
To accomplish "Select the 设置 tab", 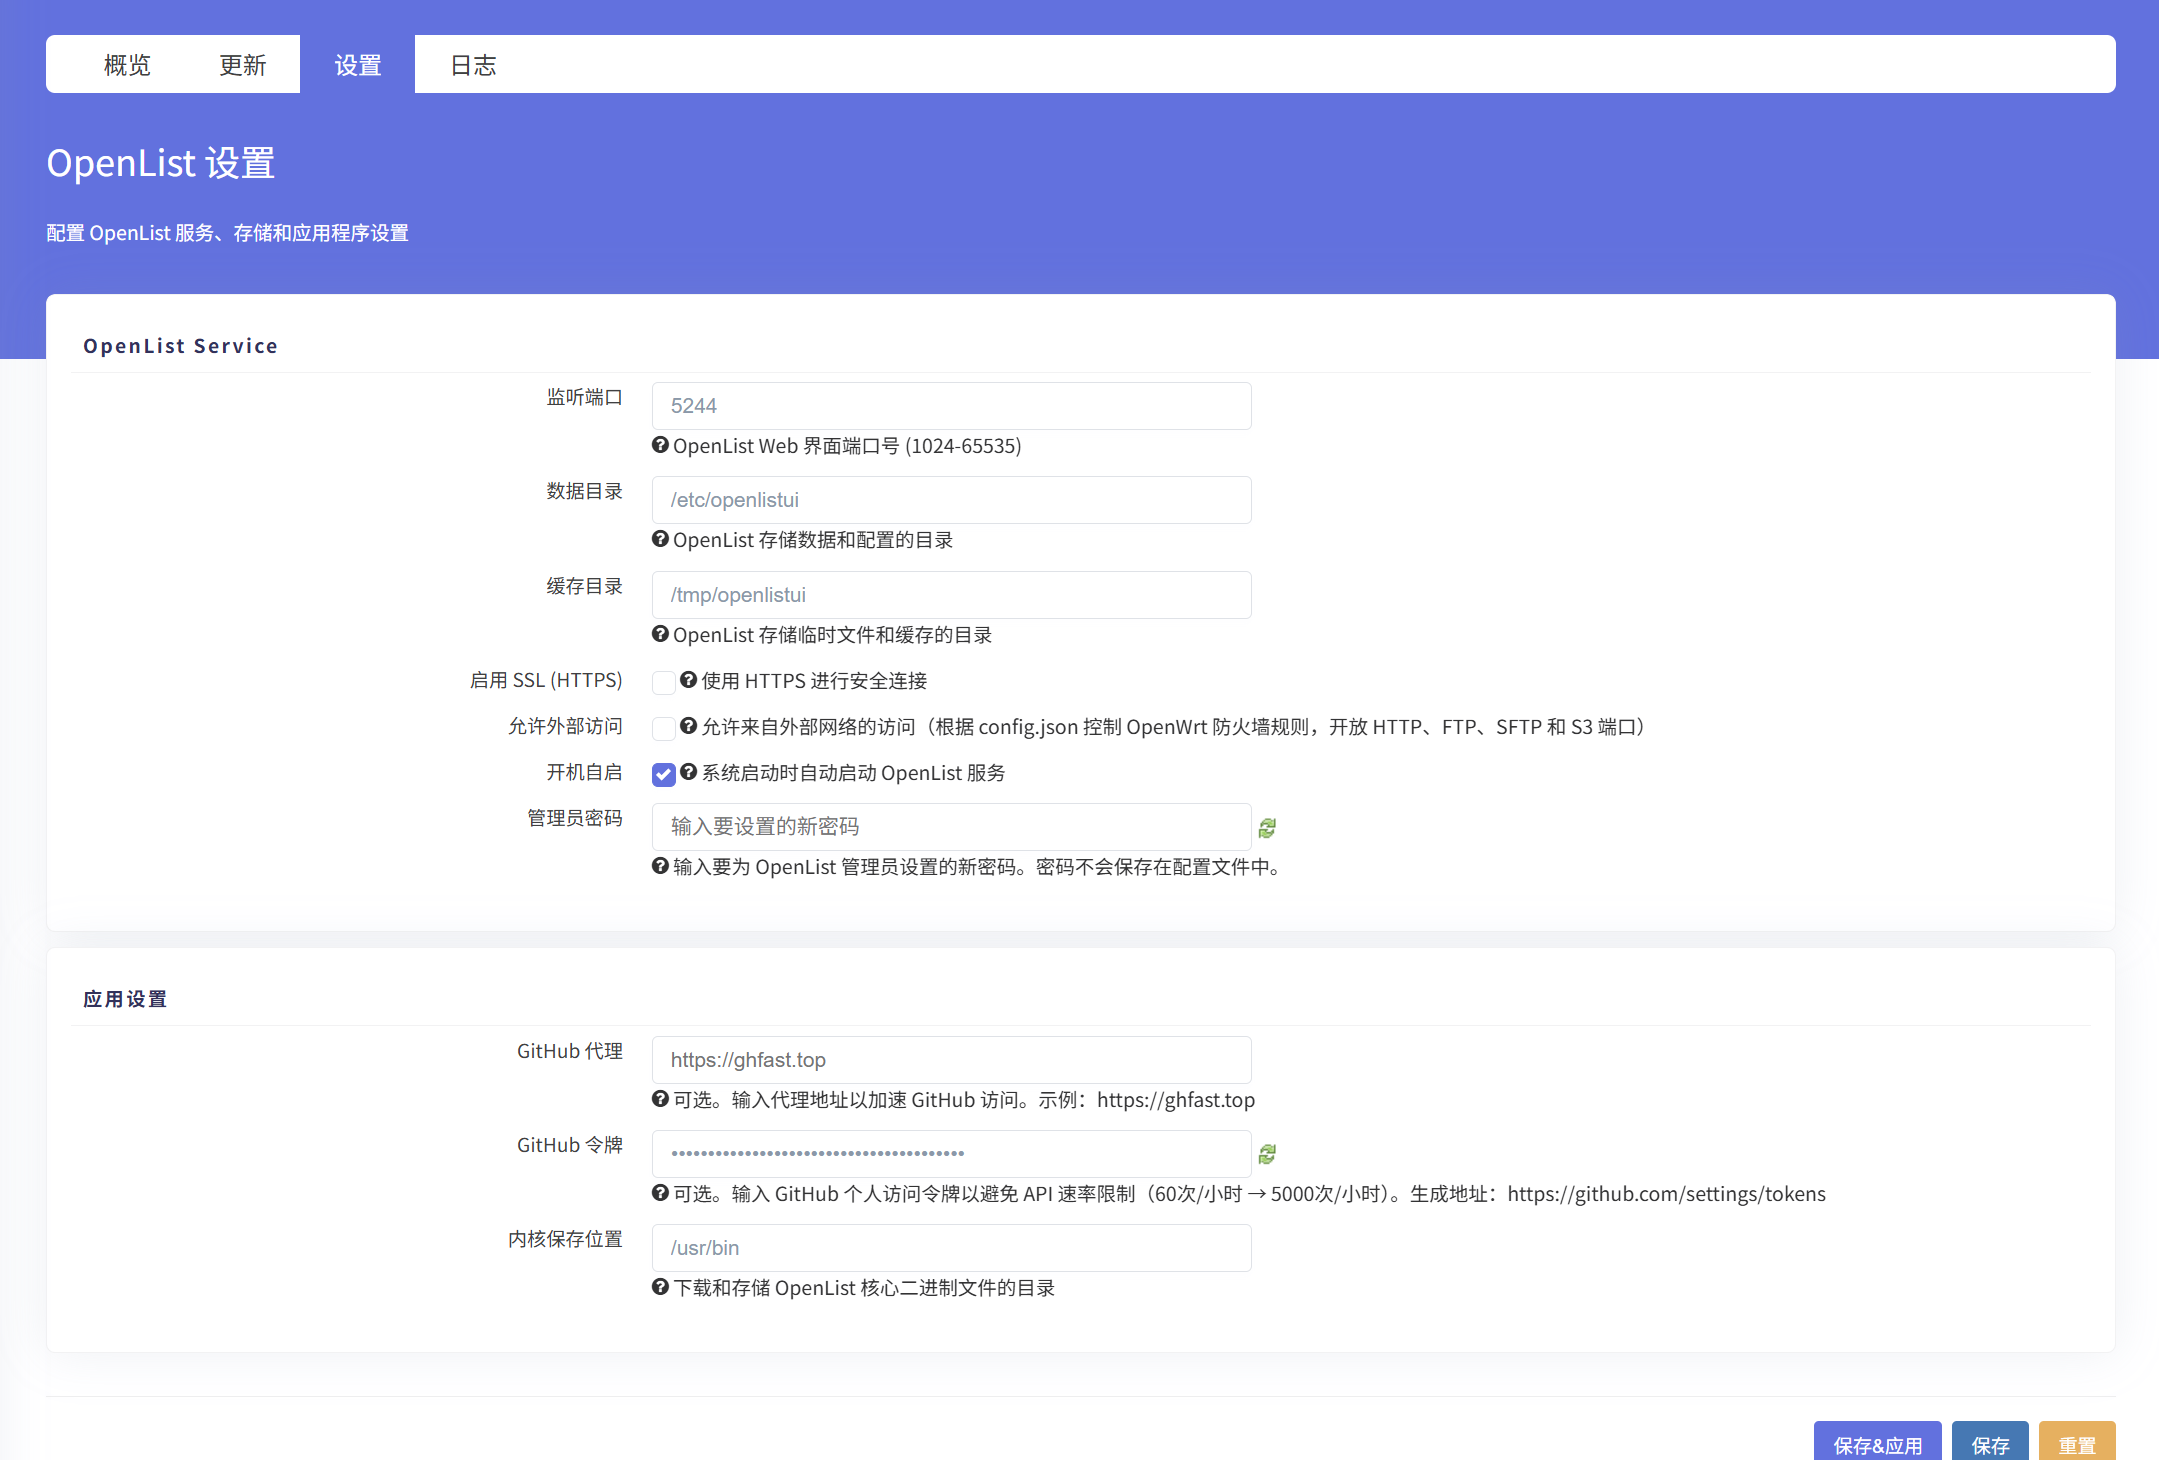I will click(358, 65).
